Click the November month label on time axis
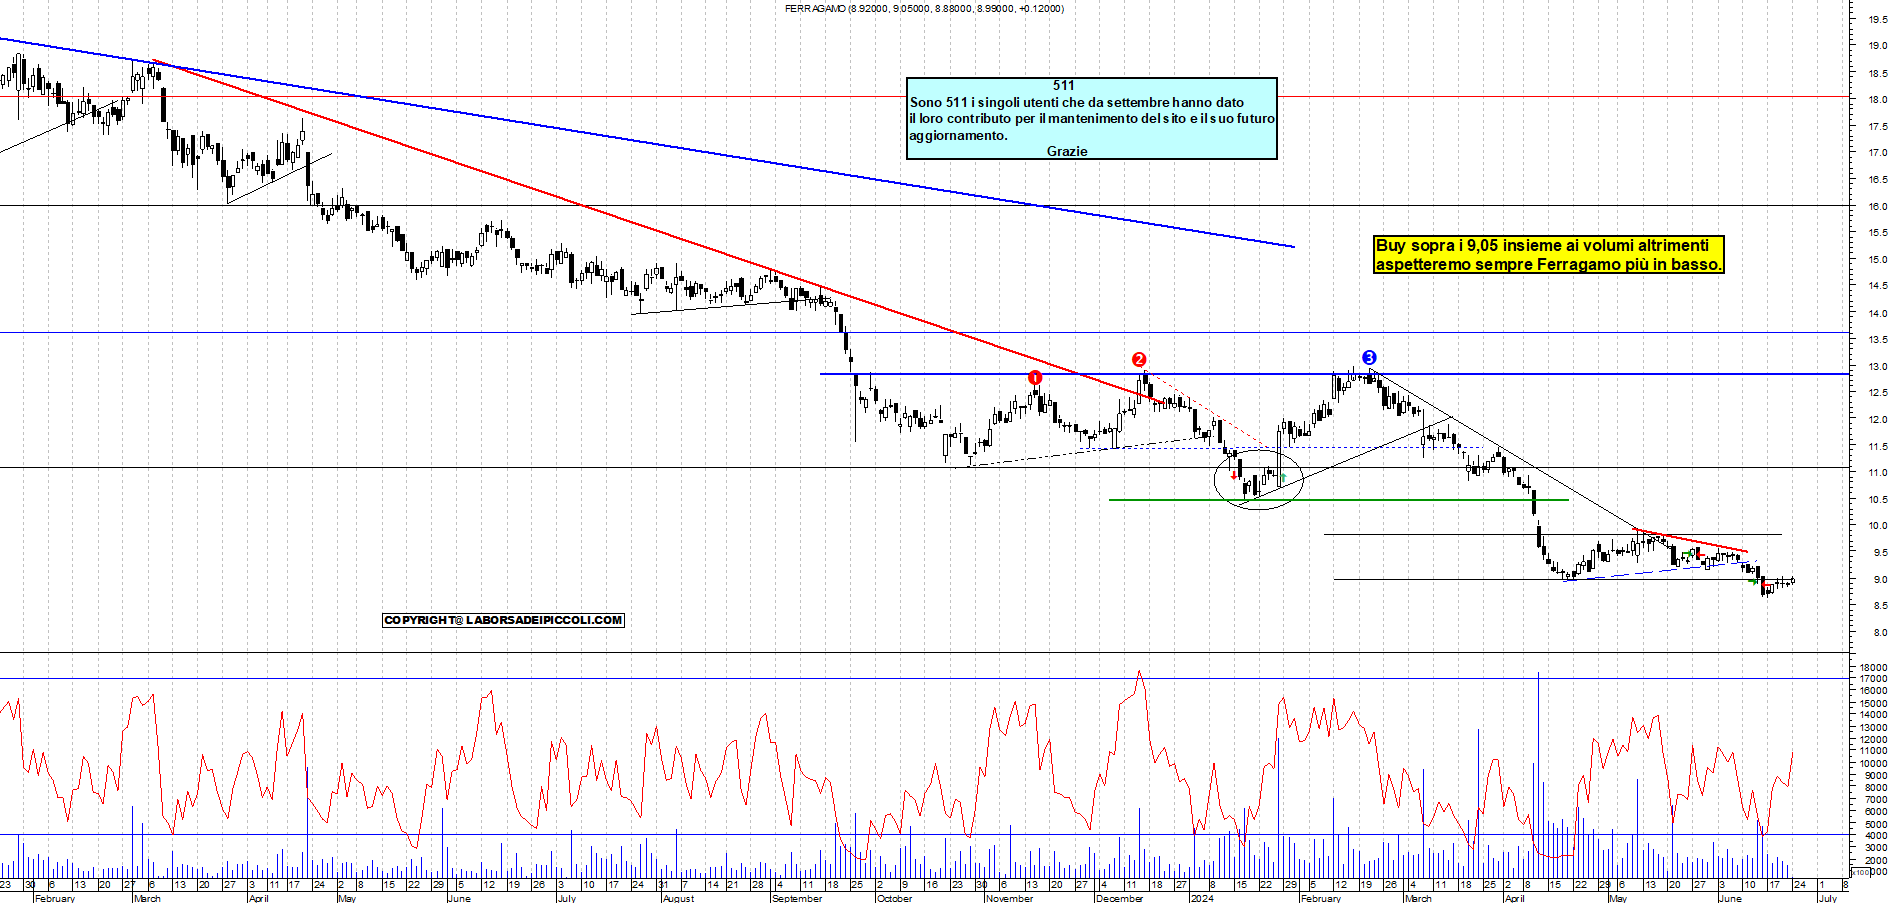This screenshot has width=1890, height=903. click(1010, 898)
